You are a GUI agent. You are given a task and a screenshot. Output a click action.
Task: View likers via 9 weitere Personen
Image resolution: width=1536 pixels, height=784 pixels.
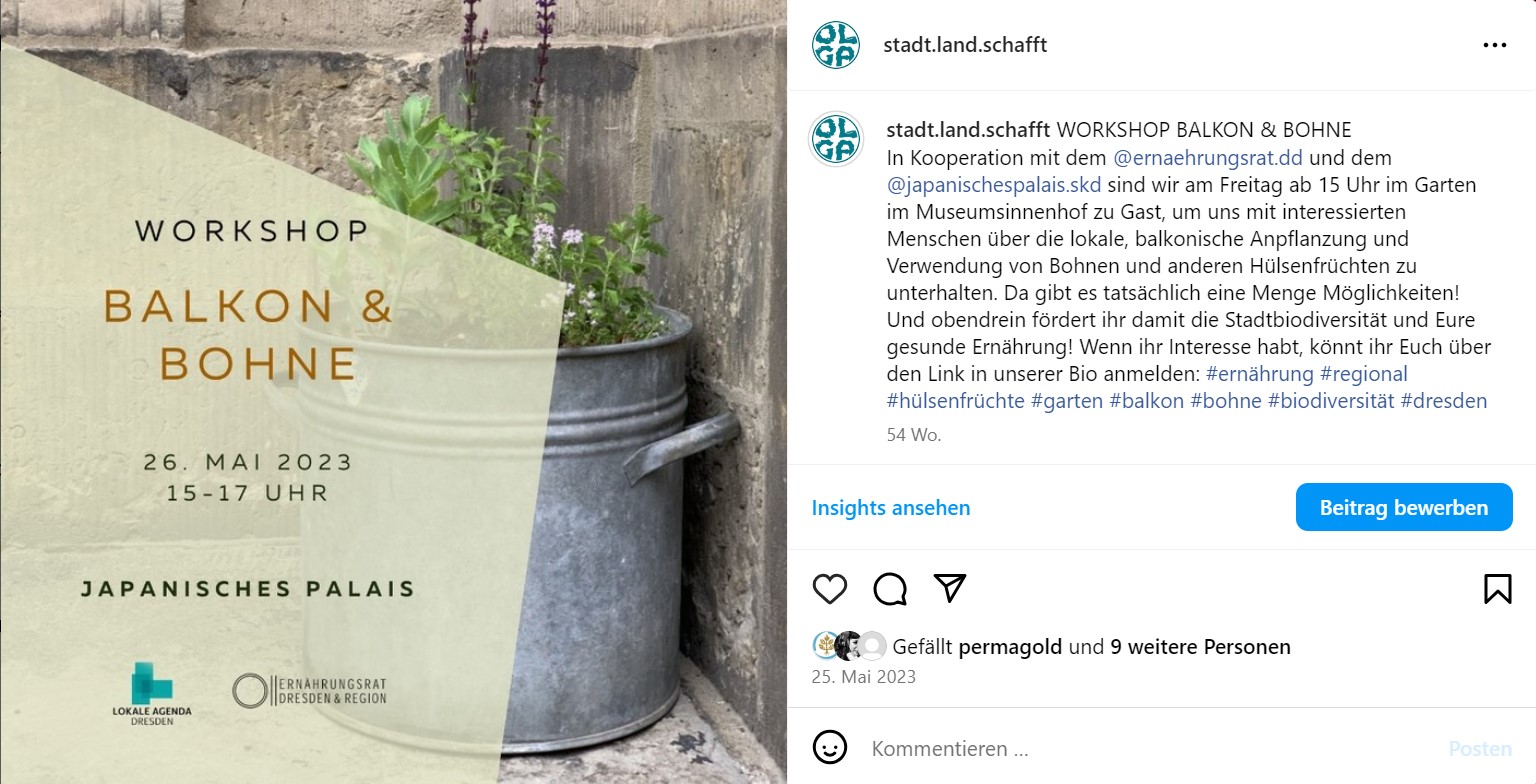pyautogui.click(x=1200, y=647)
